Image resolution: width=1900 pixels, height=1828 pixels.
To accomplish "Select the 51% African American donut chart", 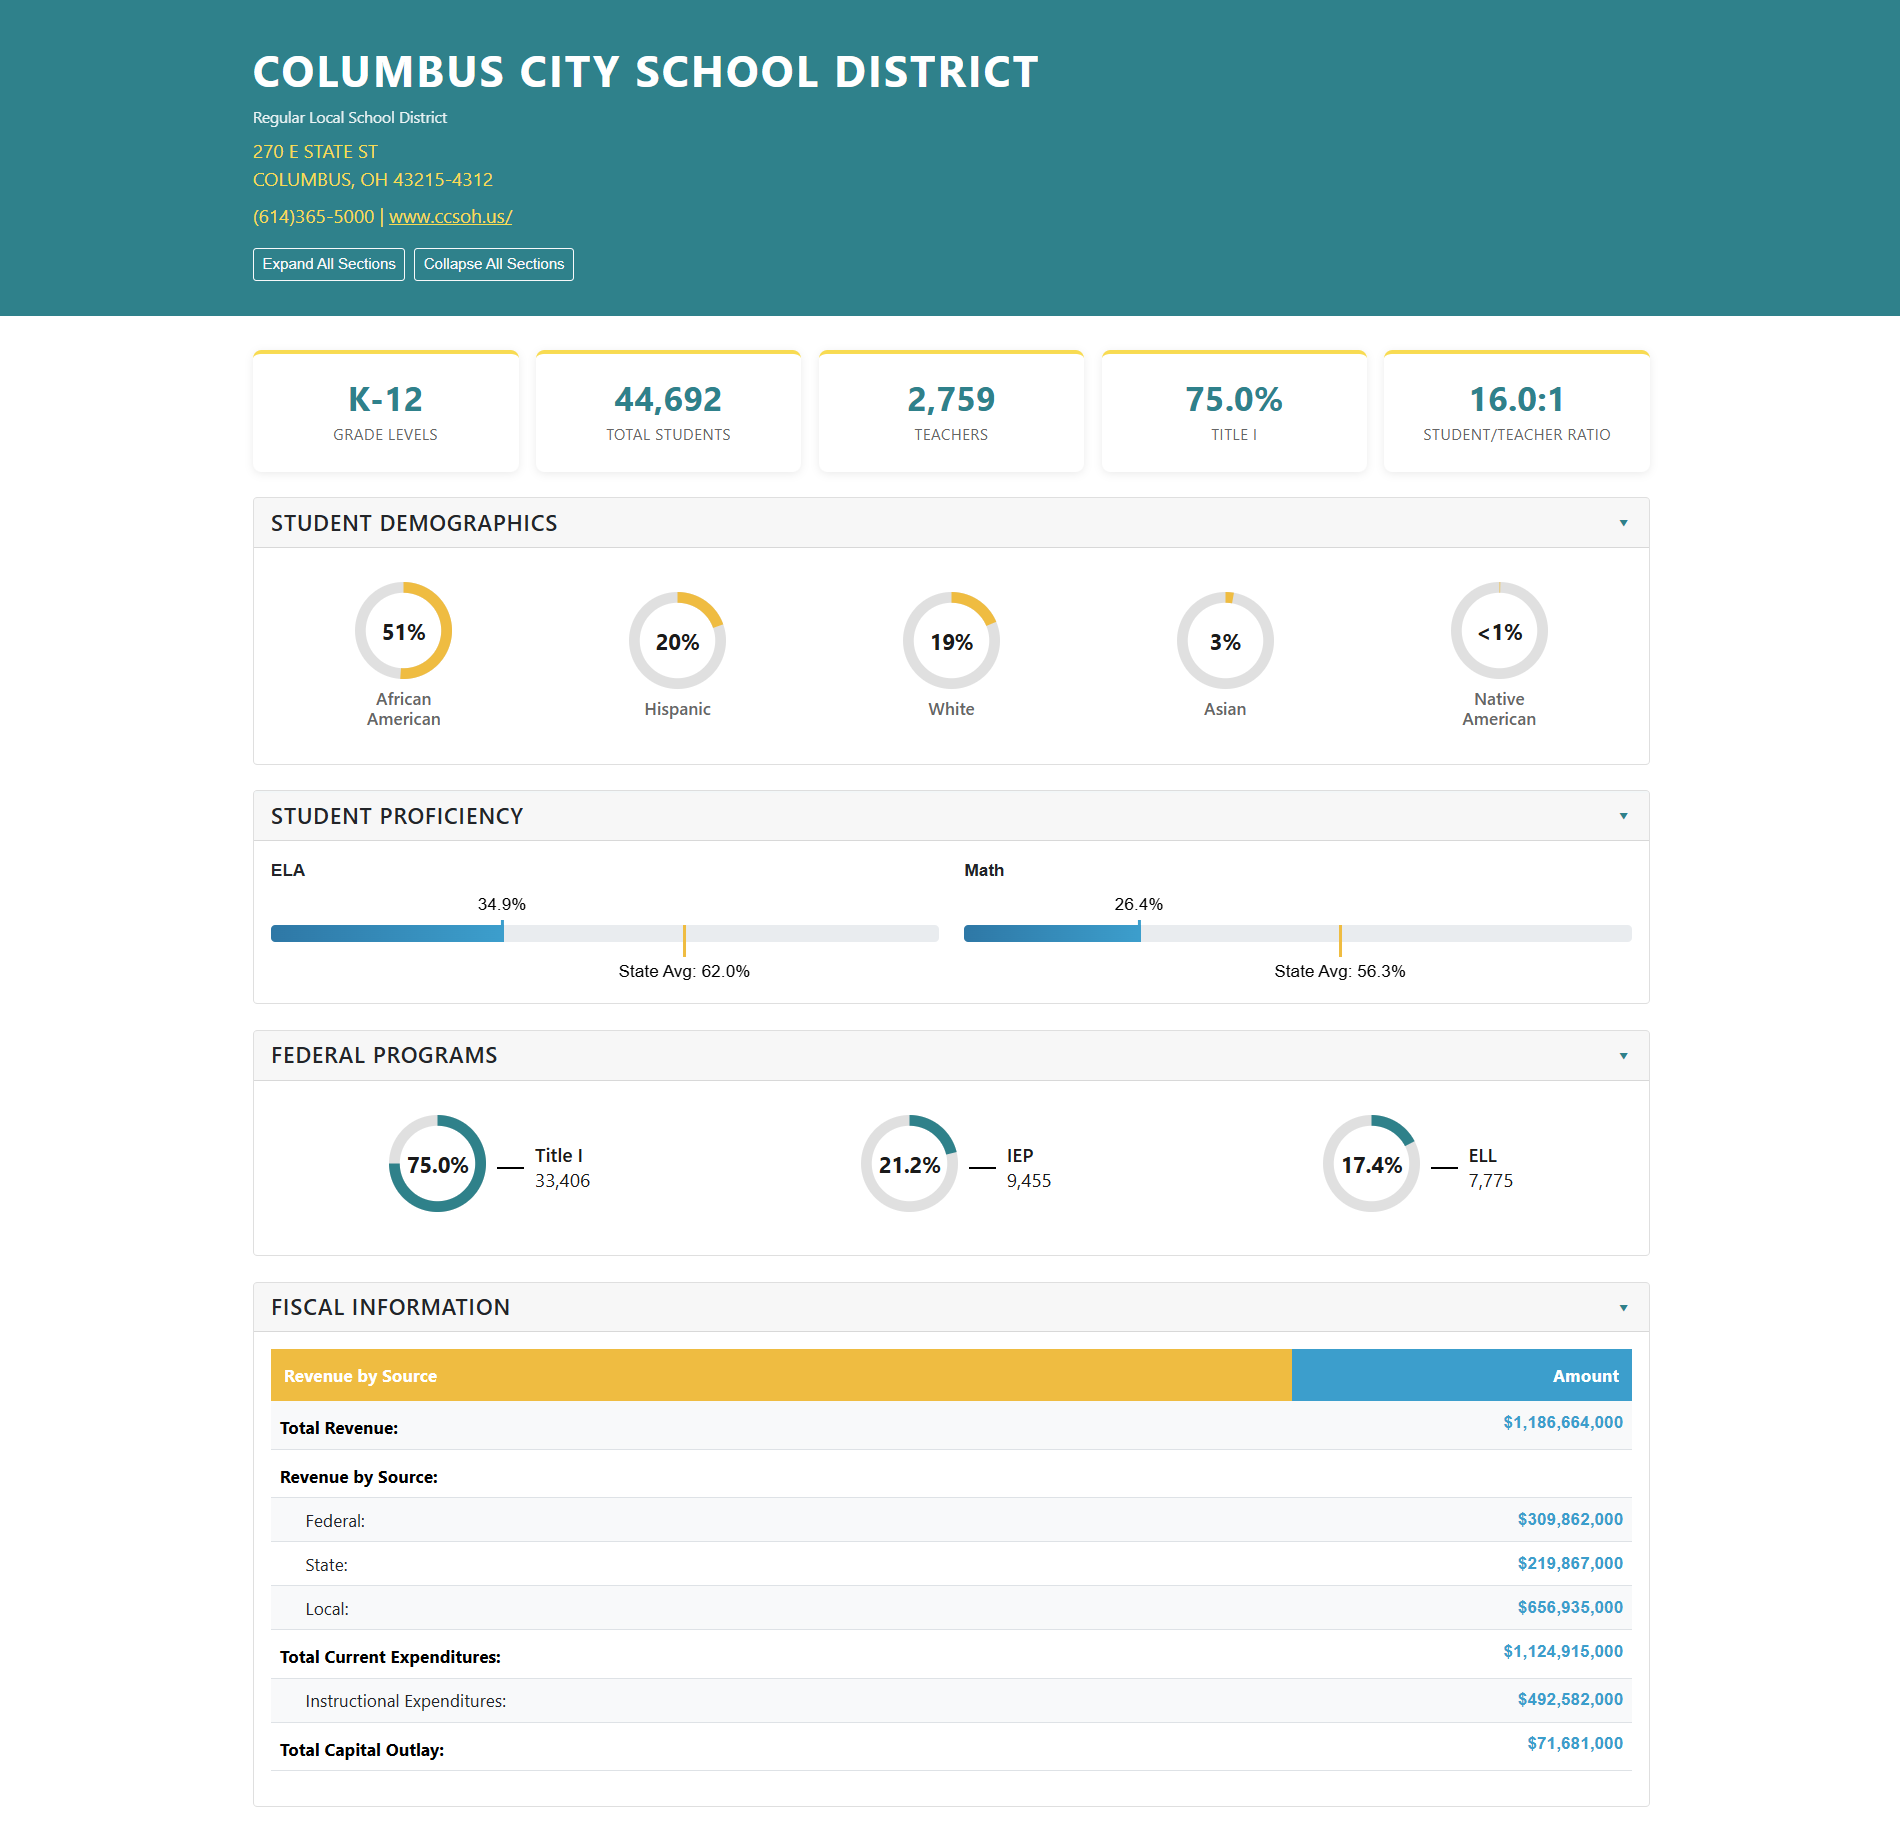I will tap(404, 631).
